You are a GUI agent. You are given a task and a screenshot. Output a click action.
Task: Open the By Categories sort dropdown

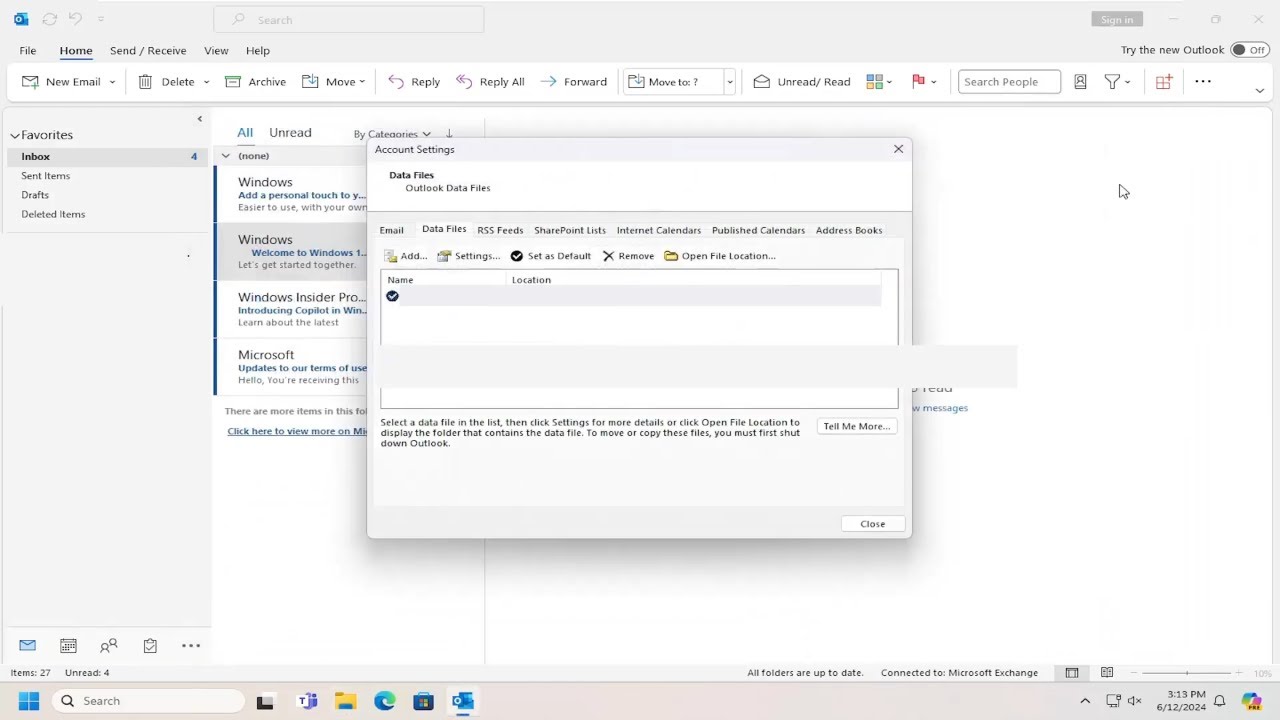pos(392,134)
